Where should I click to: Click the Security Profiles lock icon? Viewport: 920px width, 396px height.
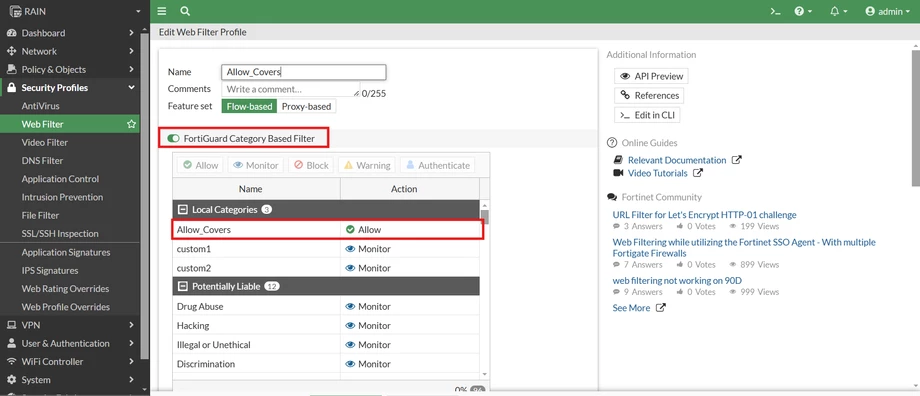(x=11, y=88)
